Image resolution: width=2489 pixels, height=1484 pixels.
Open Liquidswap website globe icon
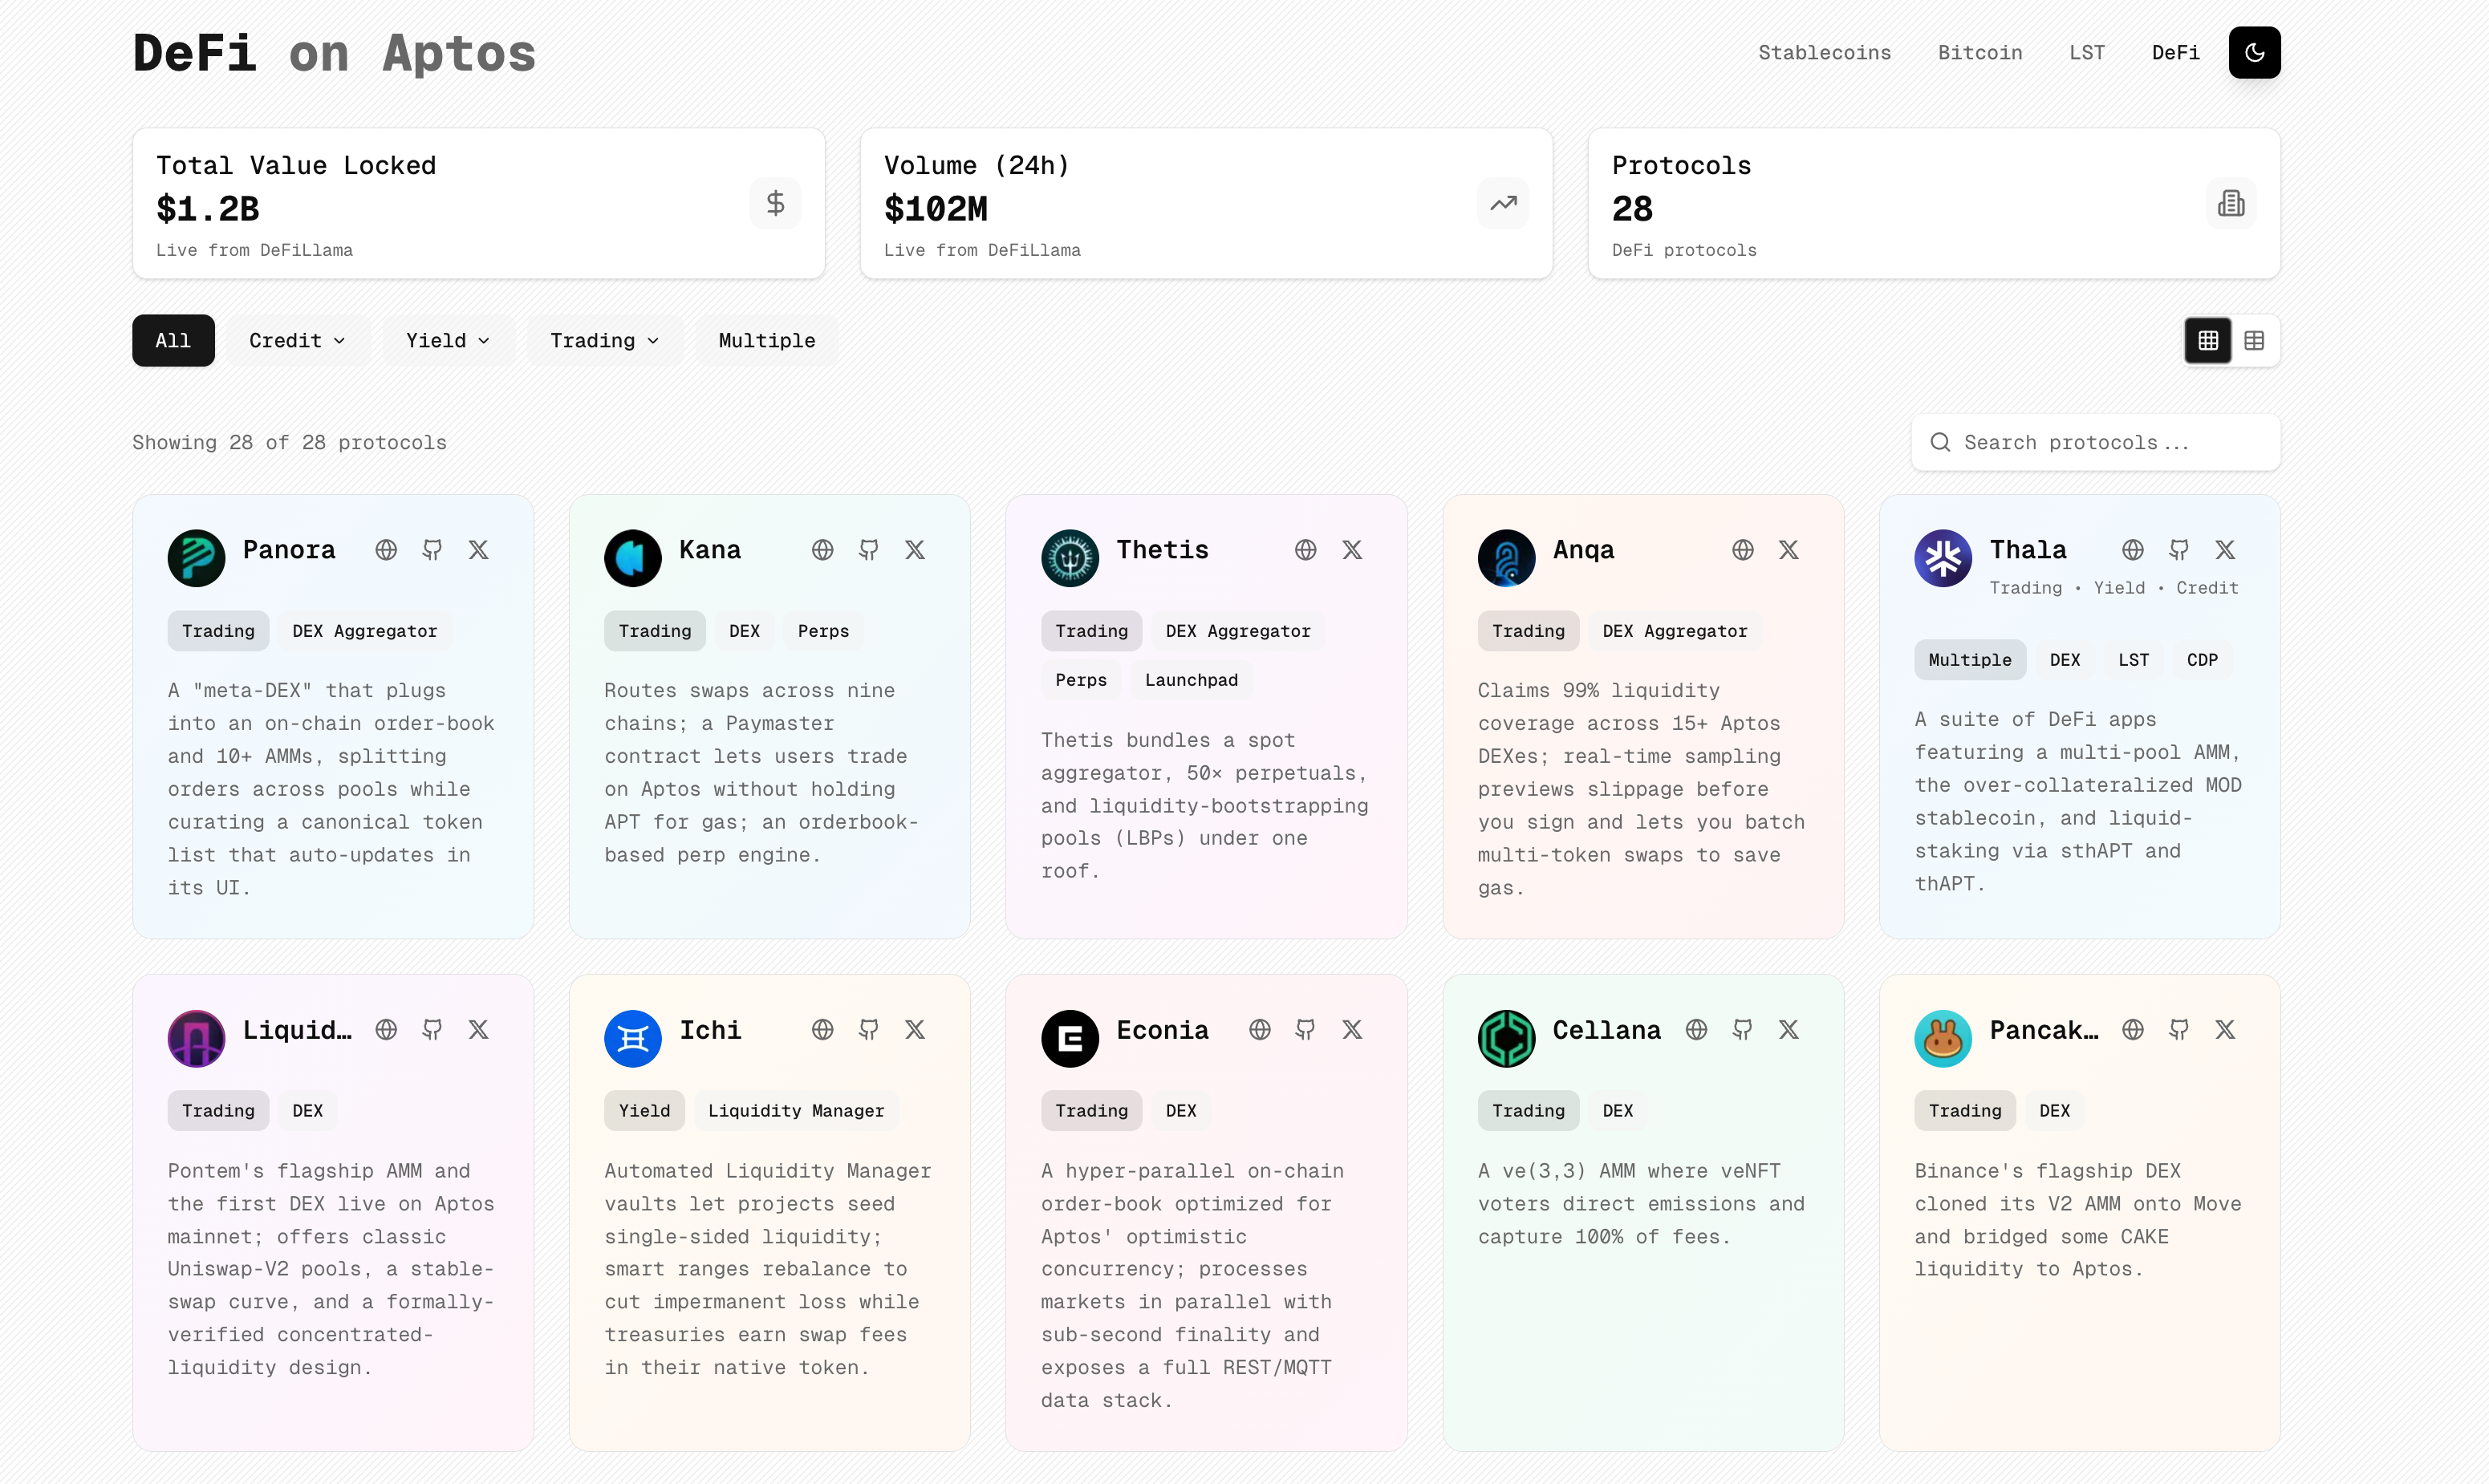386,1030
